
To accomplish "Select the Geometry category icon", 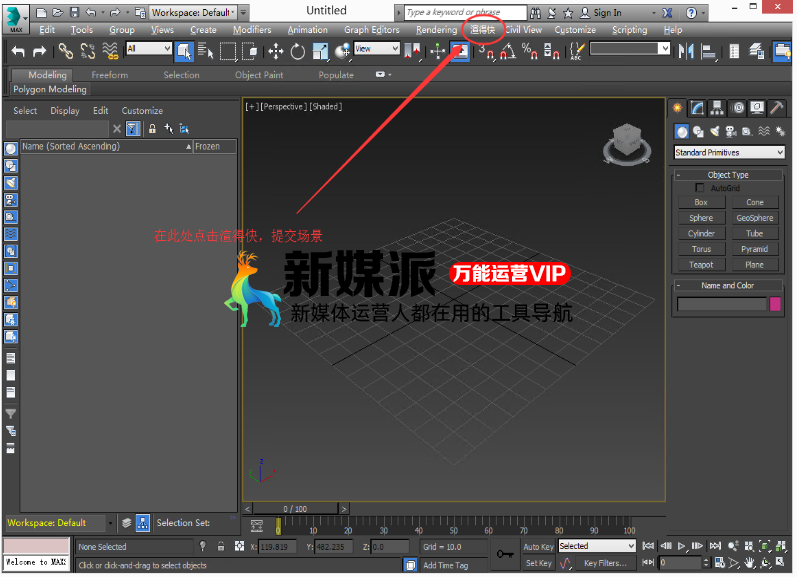I will pos(682,132).
